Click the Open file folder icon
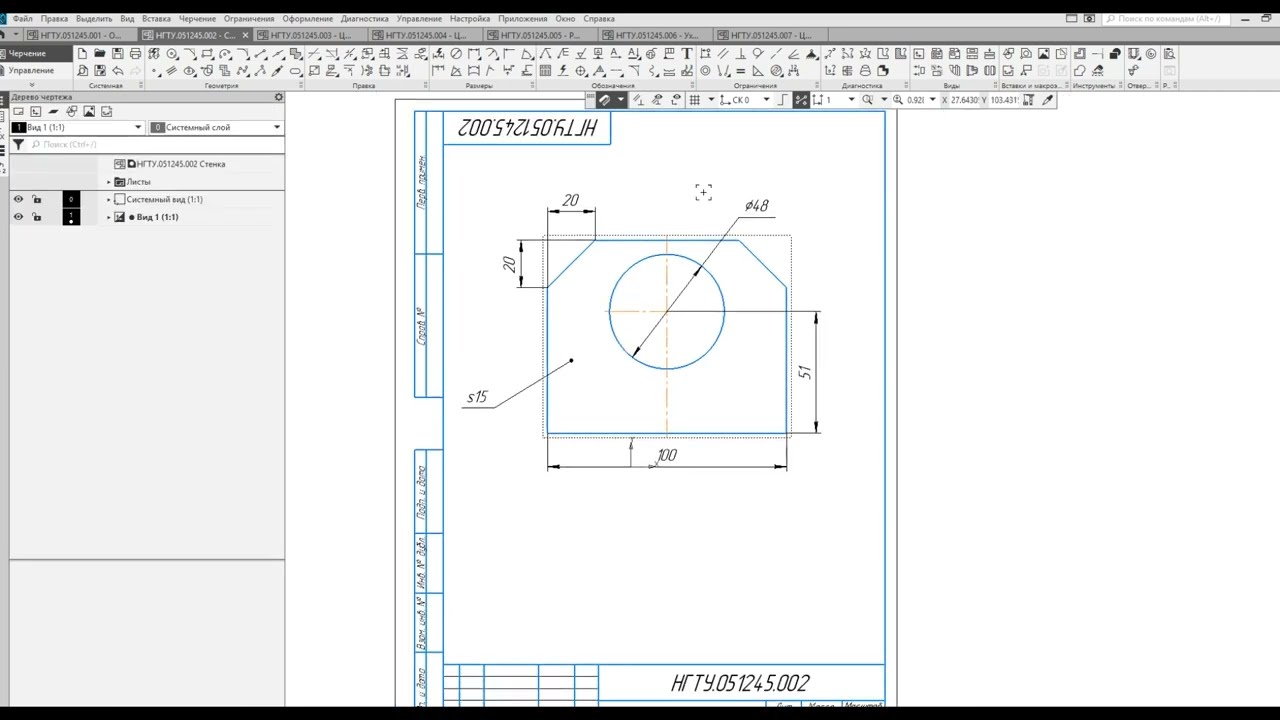This screenshot has width=1280, height=720. 100,54
